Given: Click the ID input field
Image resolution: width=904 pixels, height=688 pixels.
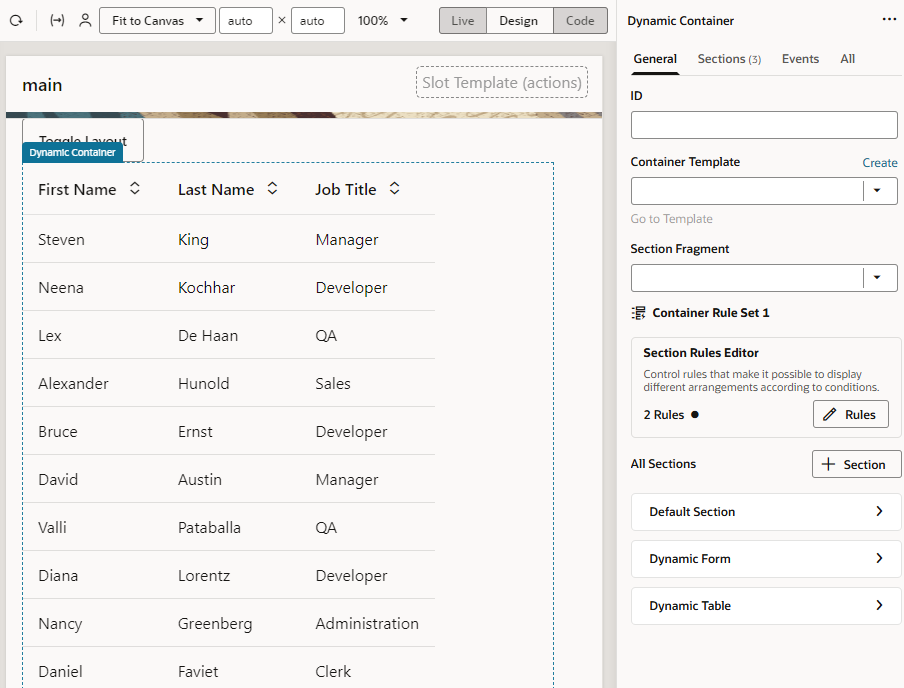Looking at the screenshot, I should point(764,125).
